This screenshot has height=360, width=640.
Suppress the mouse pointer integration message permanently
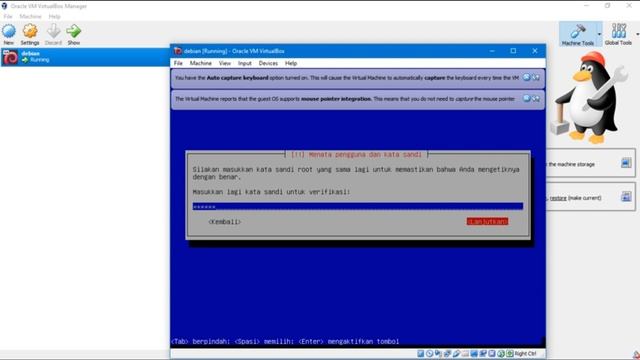[536, 98]
